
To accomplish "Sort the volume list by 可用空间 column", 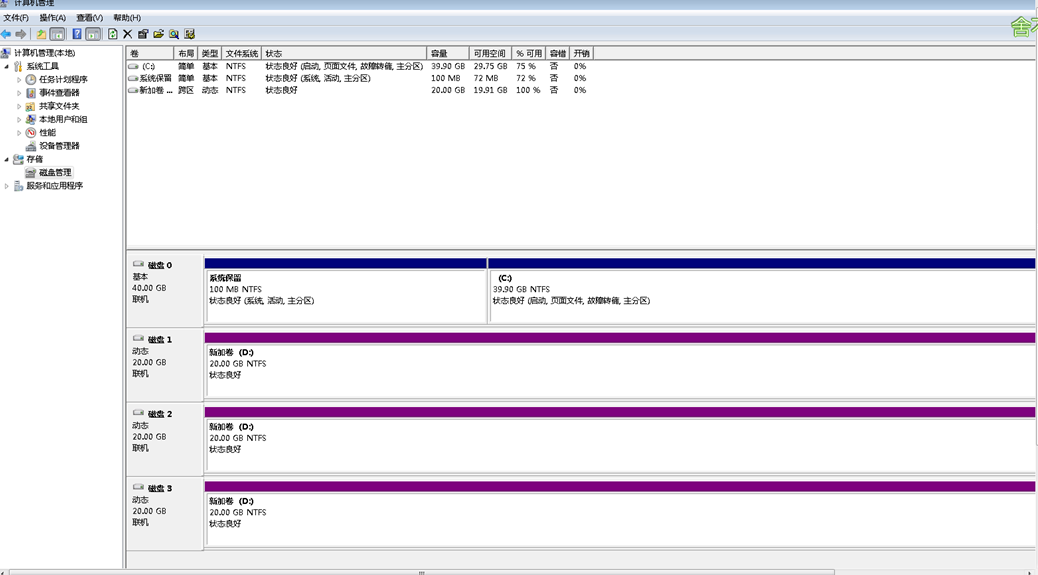I will point(489,53).
